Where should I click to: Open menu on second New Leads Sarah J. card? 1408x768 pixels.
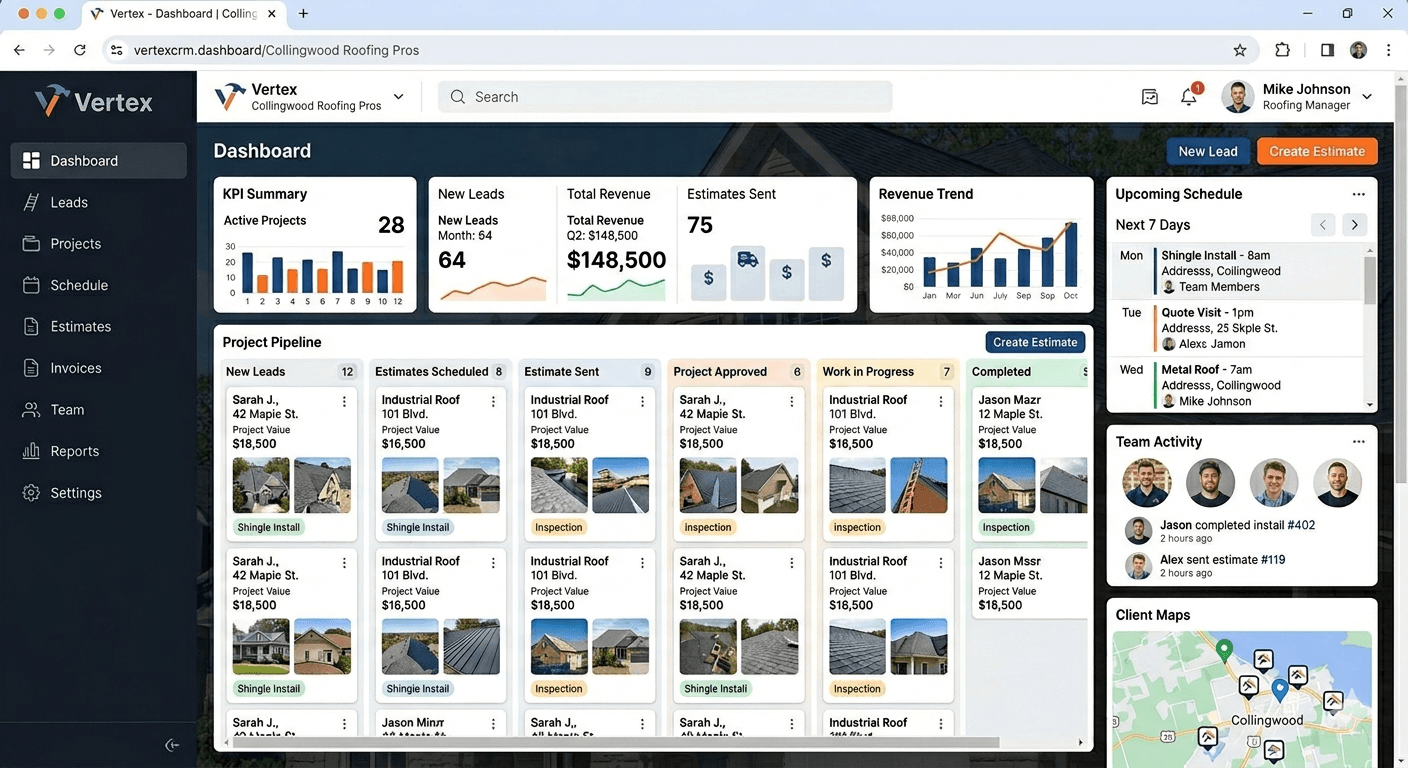pyautogui.click(x=344, y=563)
